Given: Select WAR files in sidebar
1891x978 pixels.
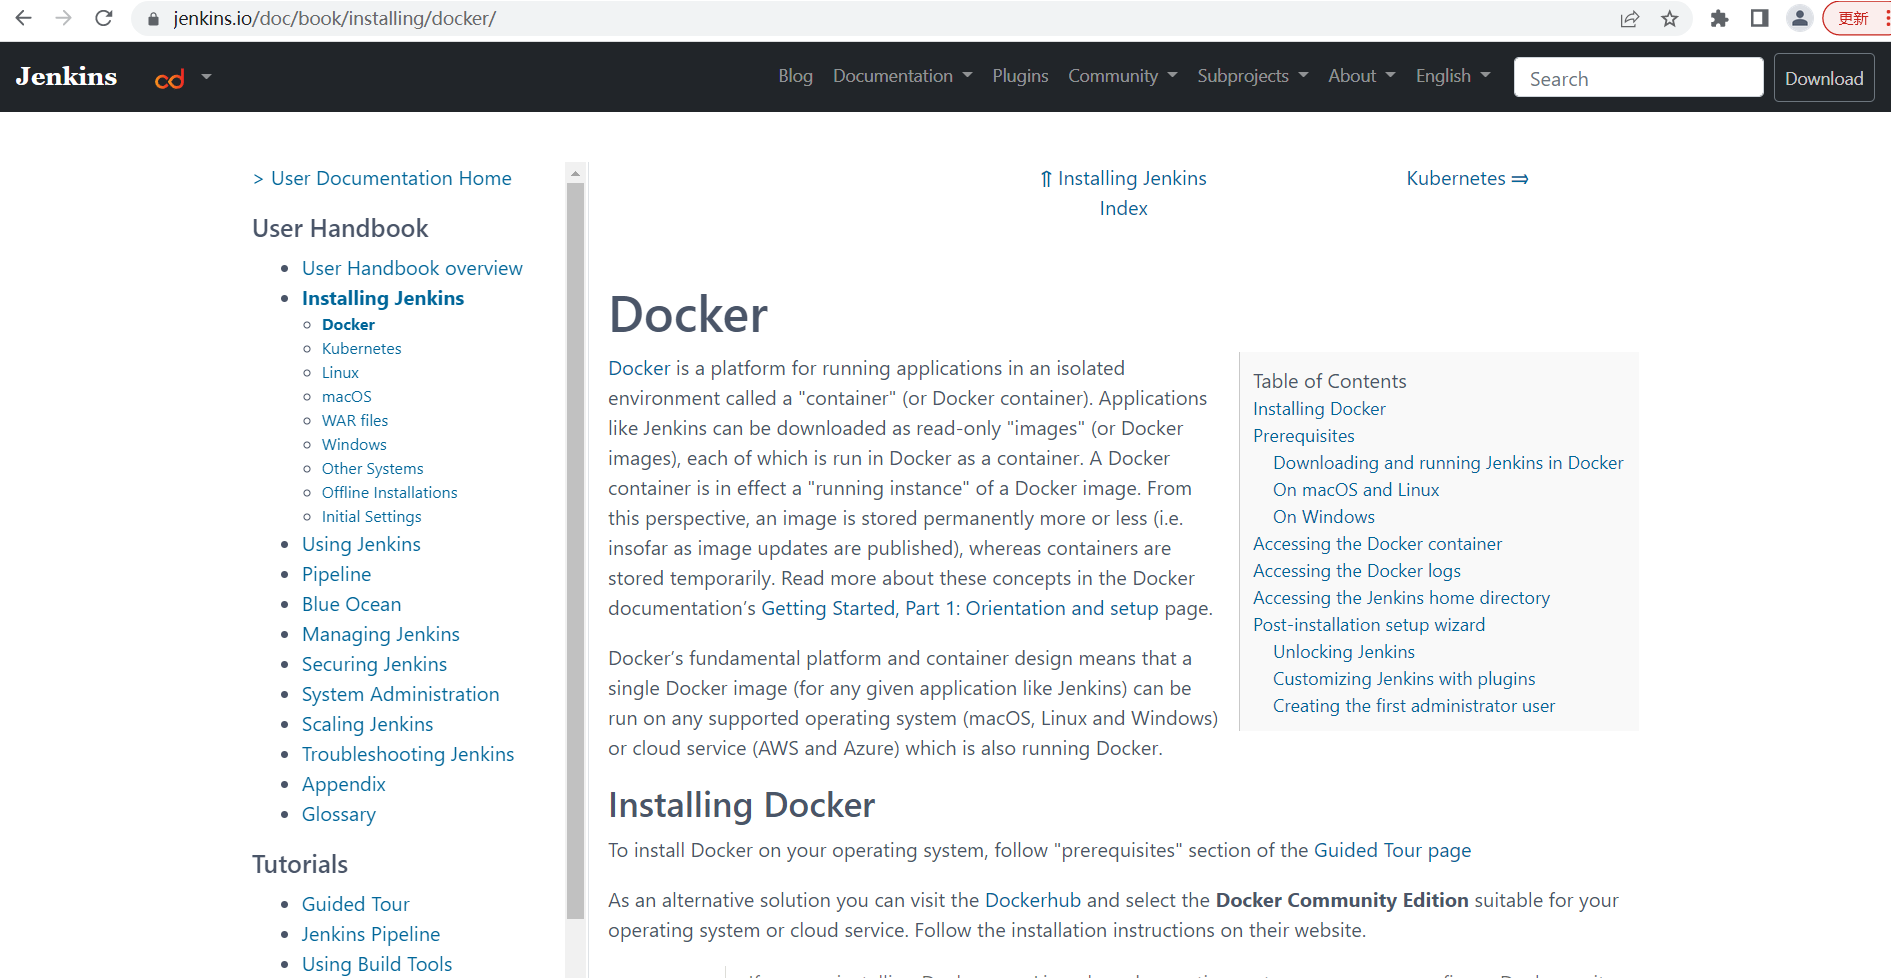Looking at the screenshot, I should 355,420.
